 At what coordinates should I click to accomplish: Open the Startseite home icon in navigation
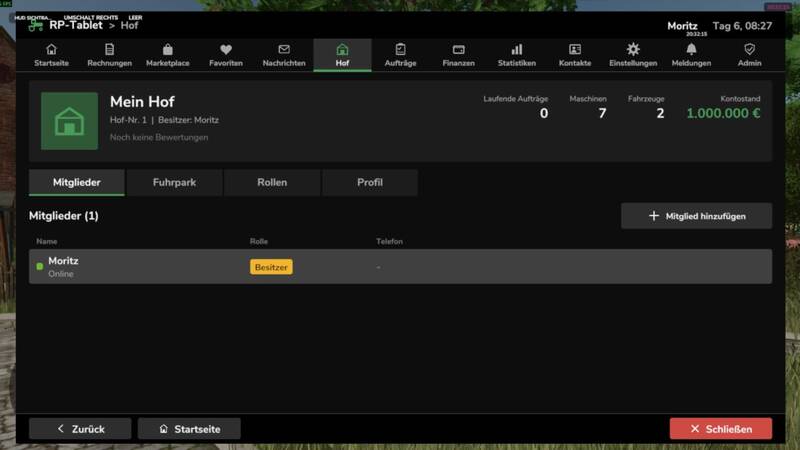(x=51, y=49)
